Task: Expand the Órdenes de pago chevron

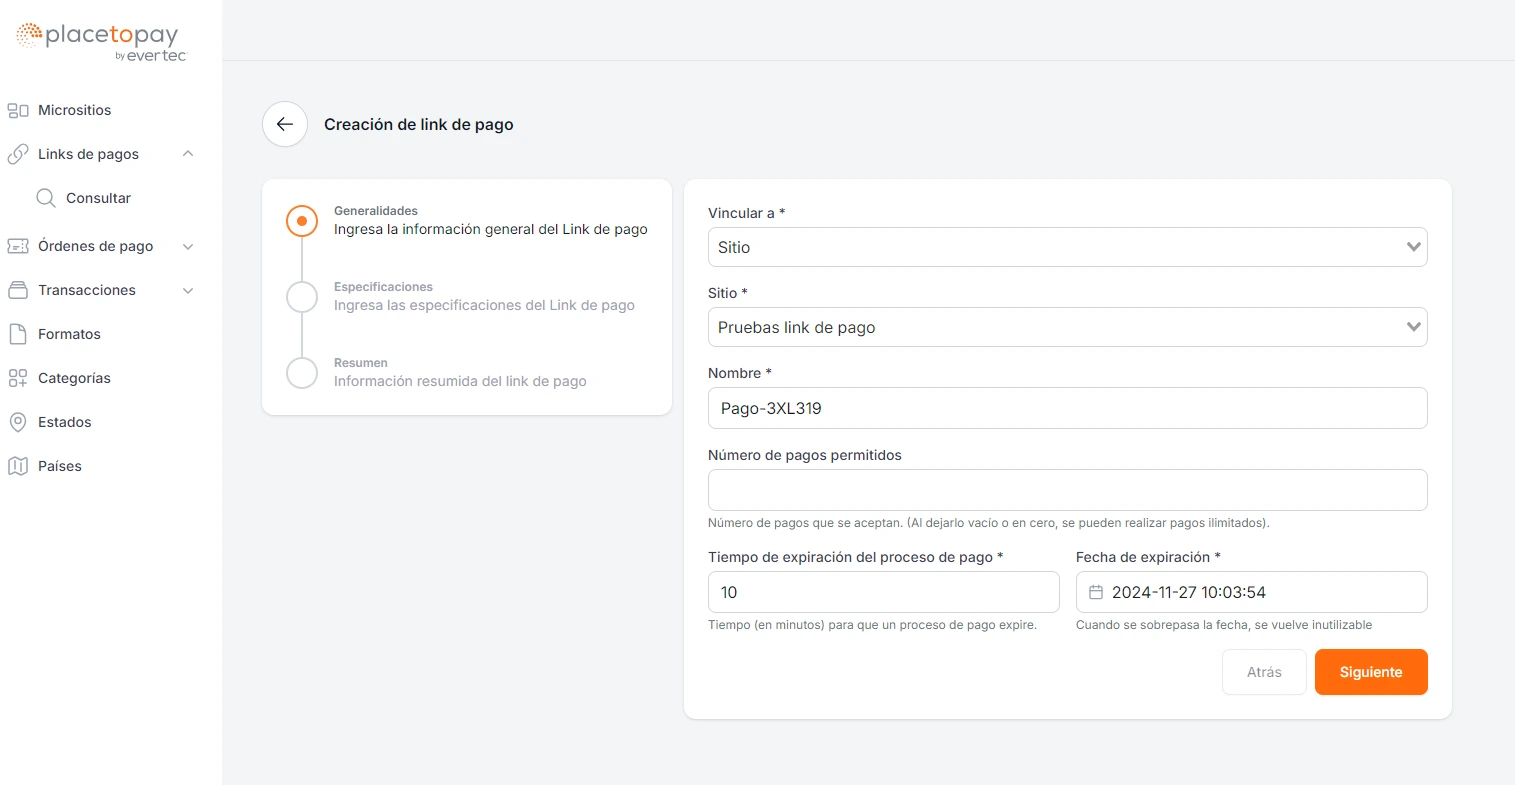Action: [188, 246]
